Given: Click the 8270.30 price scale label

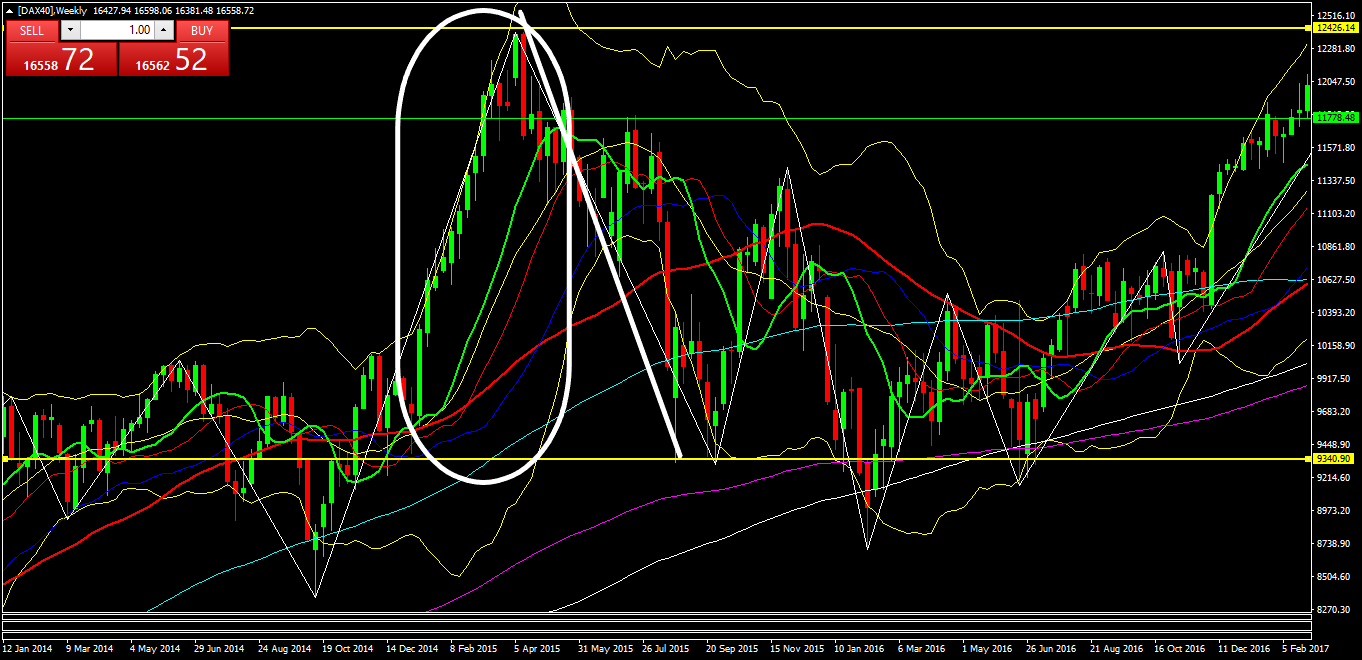Looking at the screenshot, I should tap(1335, 609).
